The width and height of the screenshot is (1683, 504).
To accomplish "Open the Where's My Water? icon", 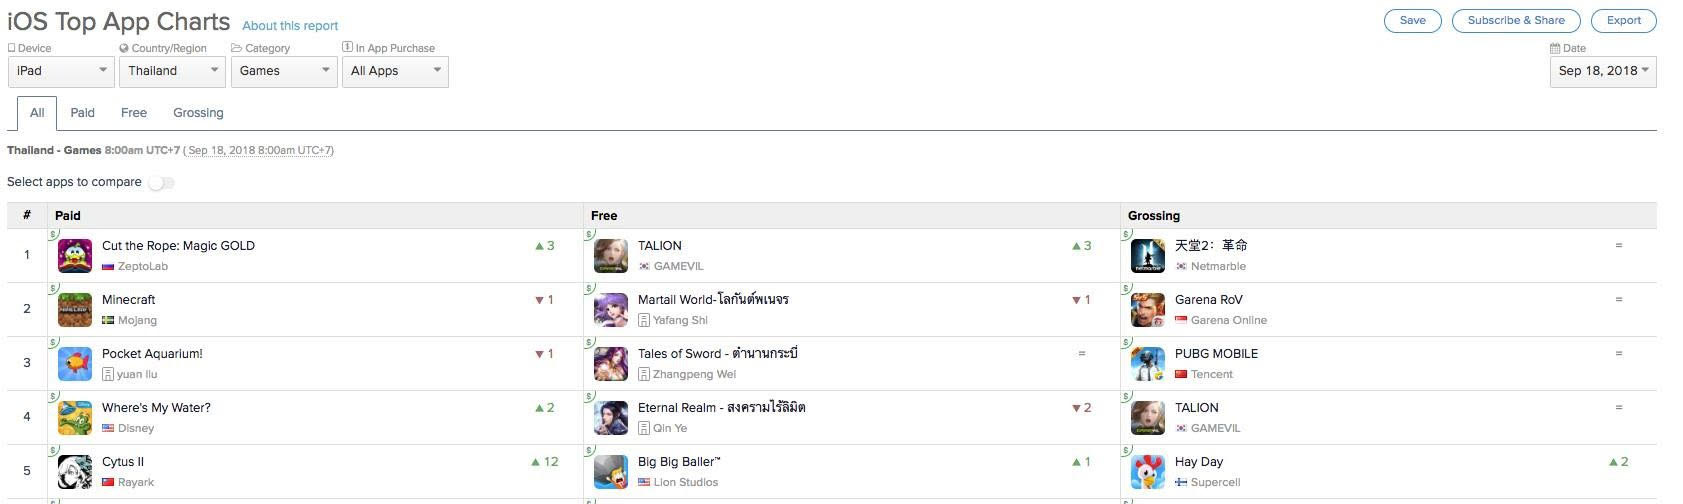I will click(75, 418).
